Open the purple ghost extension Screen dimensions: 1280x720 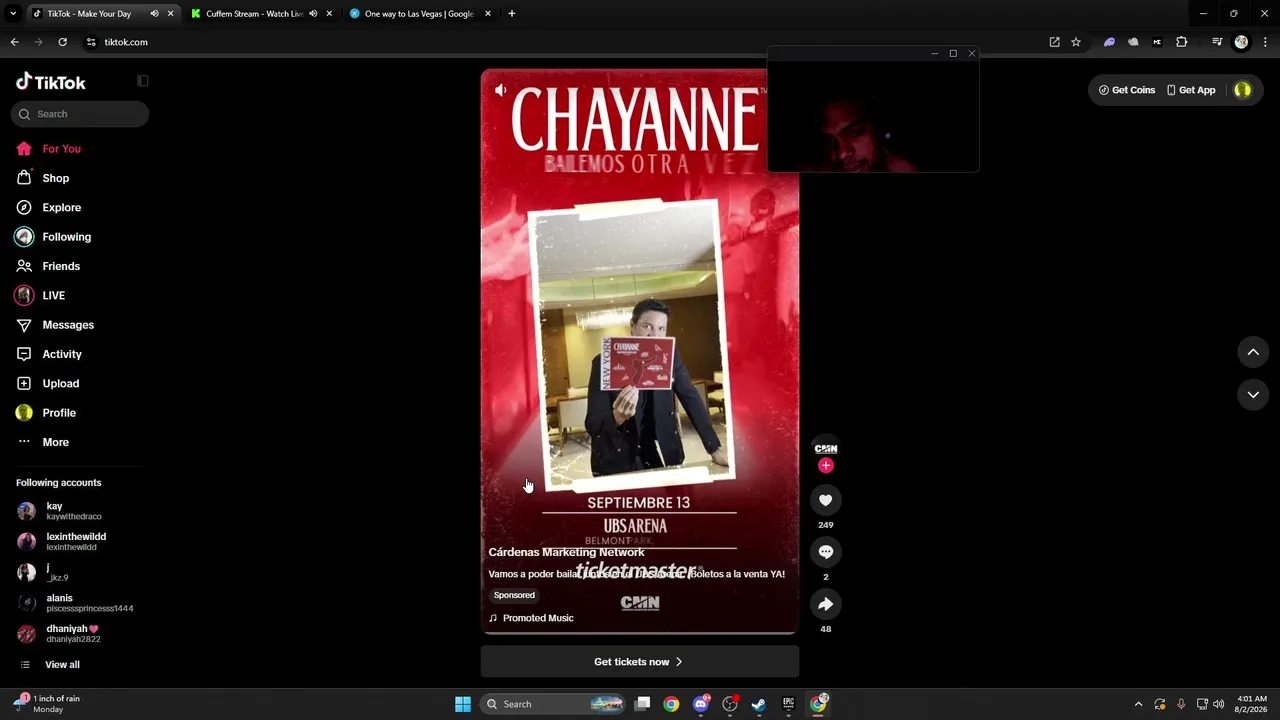(x=1109, y=42)
